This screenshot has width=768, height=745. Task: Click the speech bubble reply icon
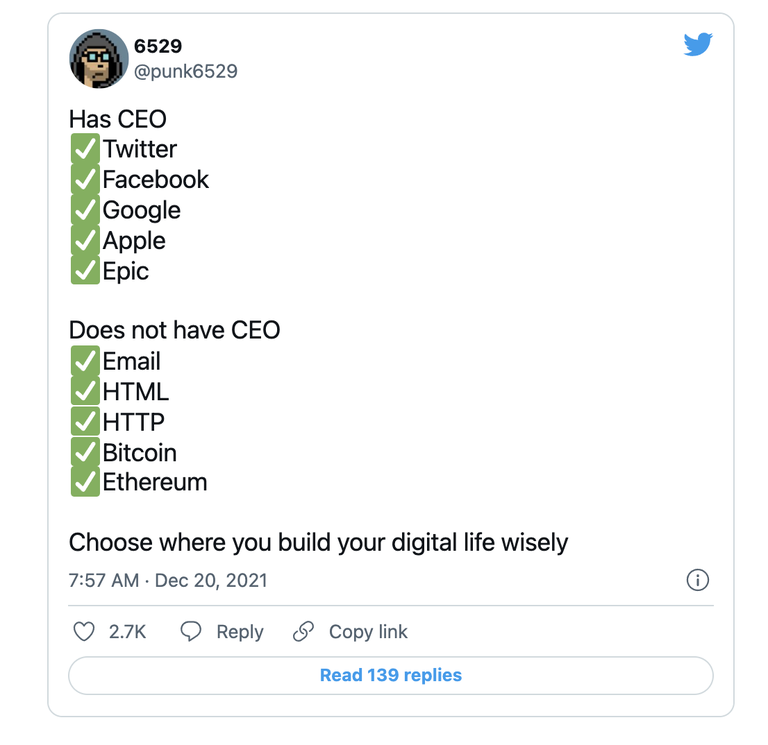(191, 631)
